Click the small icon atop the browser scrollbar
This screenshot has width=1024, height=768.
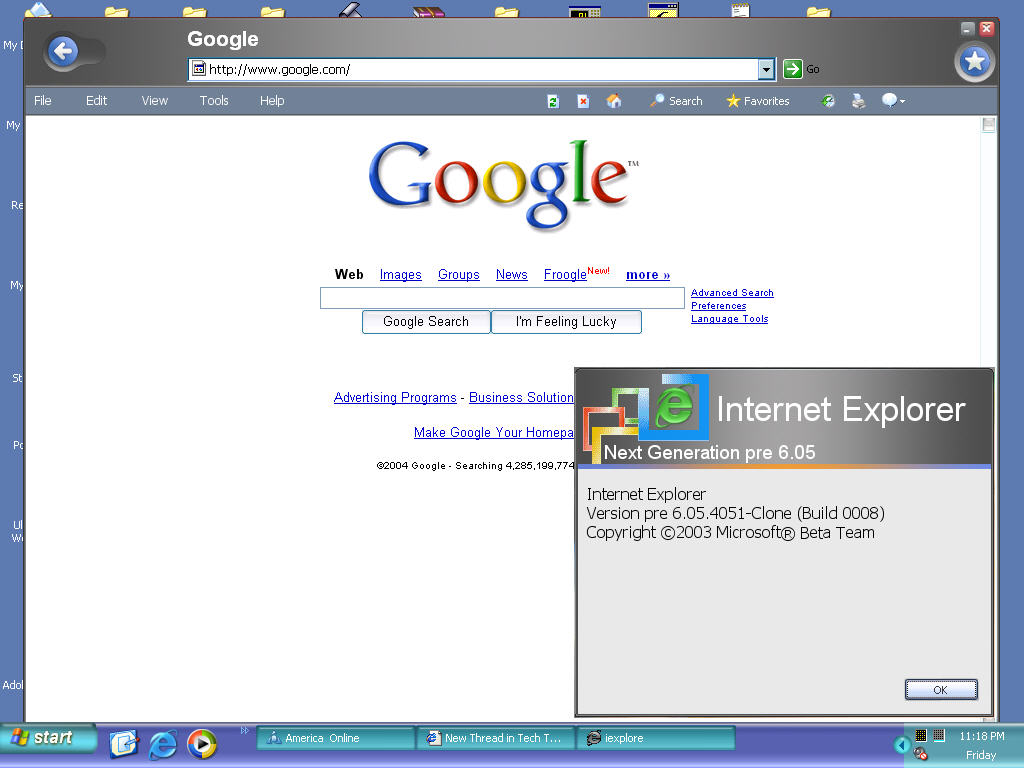click(x=988, y=125)
